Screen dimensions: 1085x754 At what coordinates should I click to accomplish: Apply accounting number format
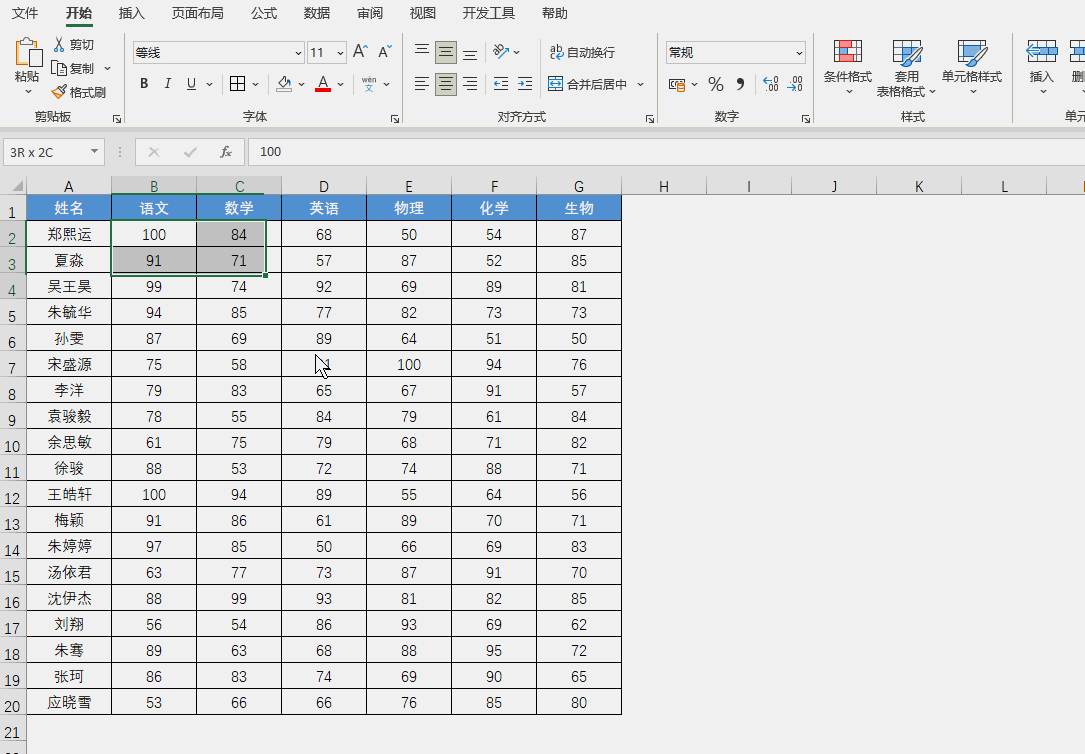coord(677,84)
